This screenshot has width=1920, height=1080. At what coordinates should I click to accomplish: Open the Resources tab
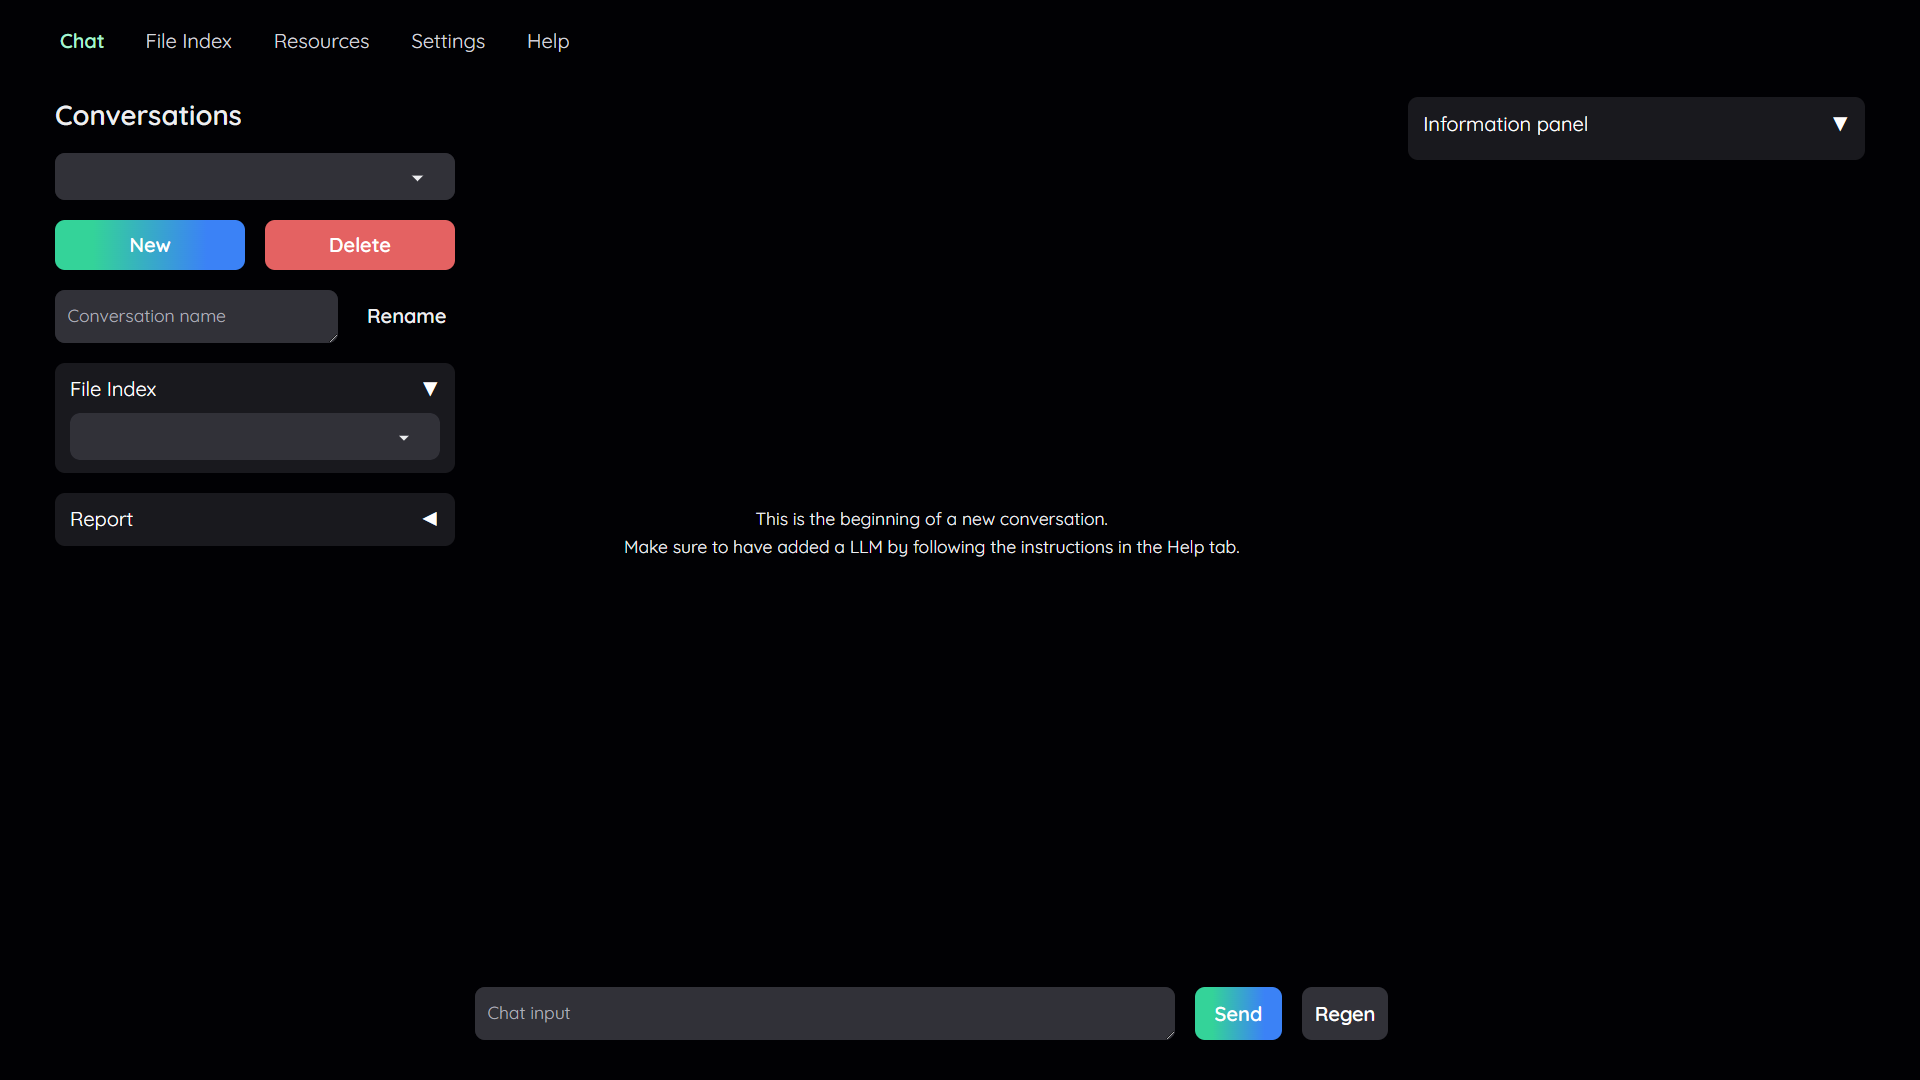point(321,41)
